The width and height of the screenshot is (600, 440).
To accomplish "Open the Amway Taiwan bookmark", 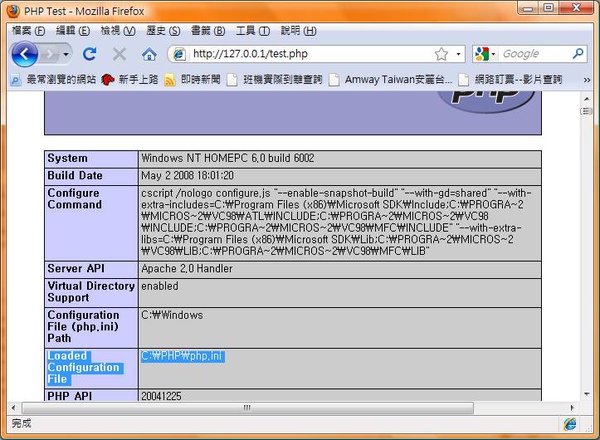I will tap(391, 80).
